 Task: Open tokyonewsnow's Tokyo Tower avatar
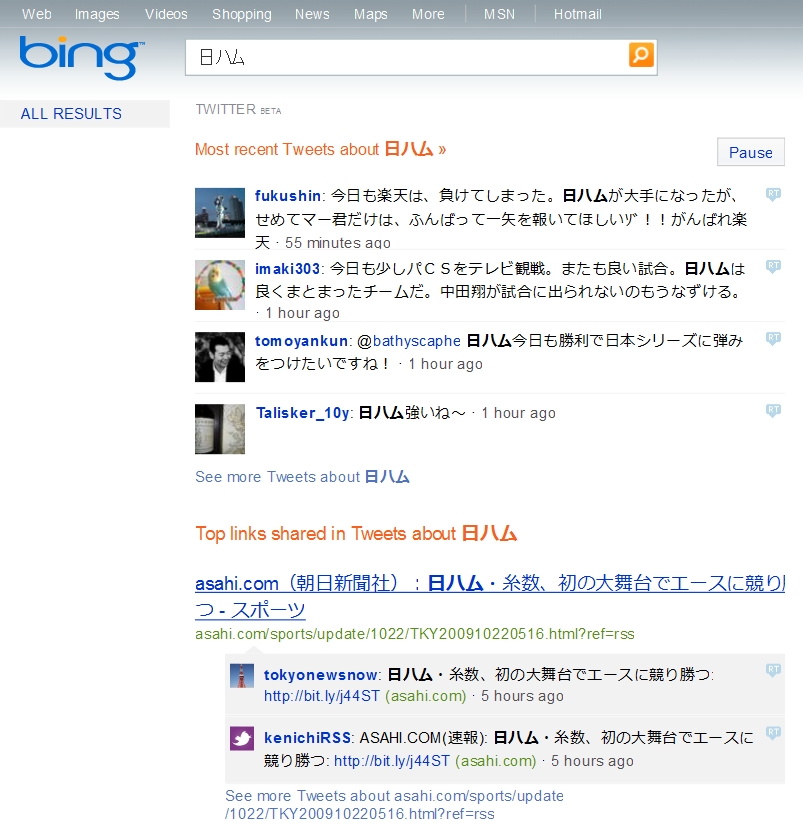point(242,676)
